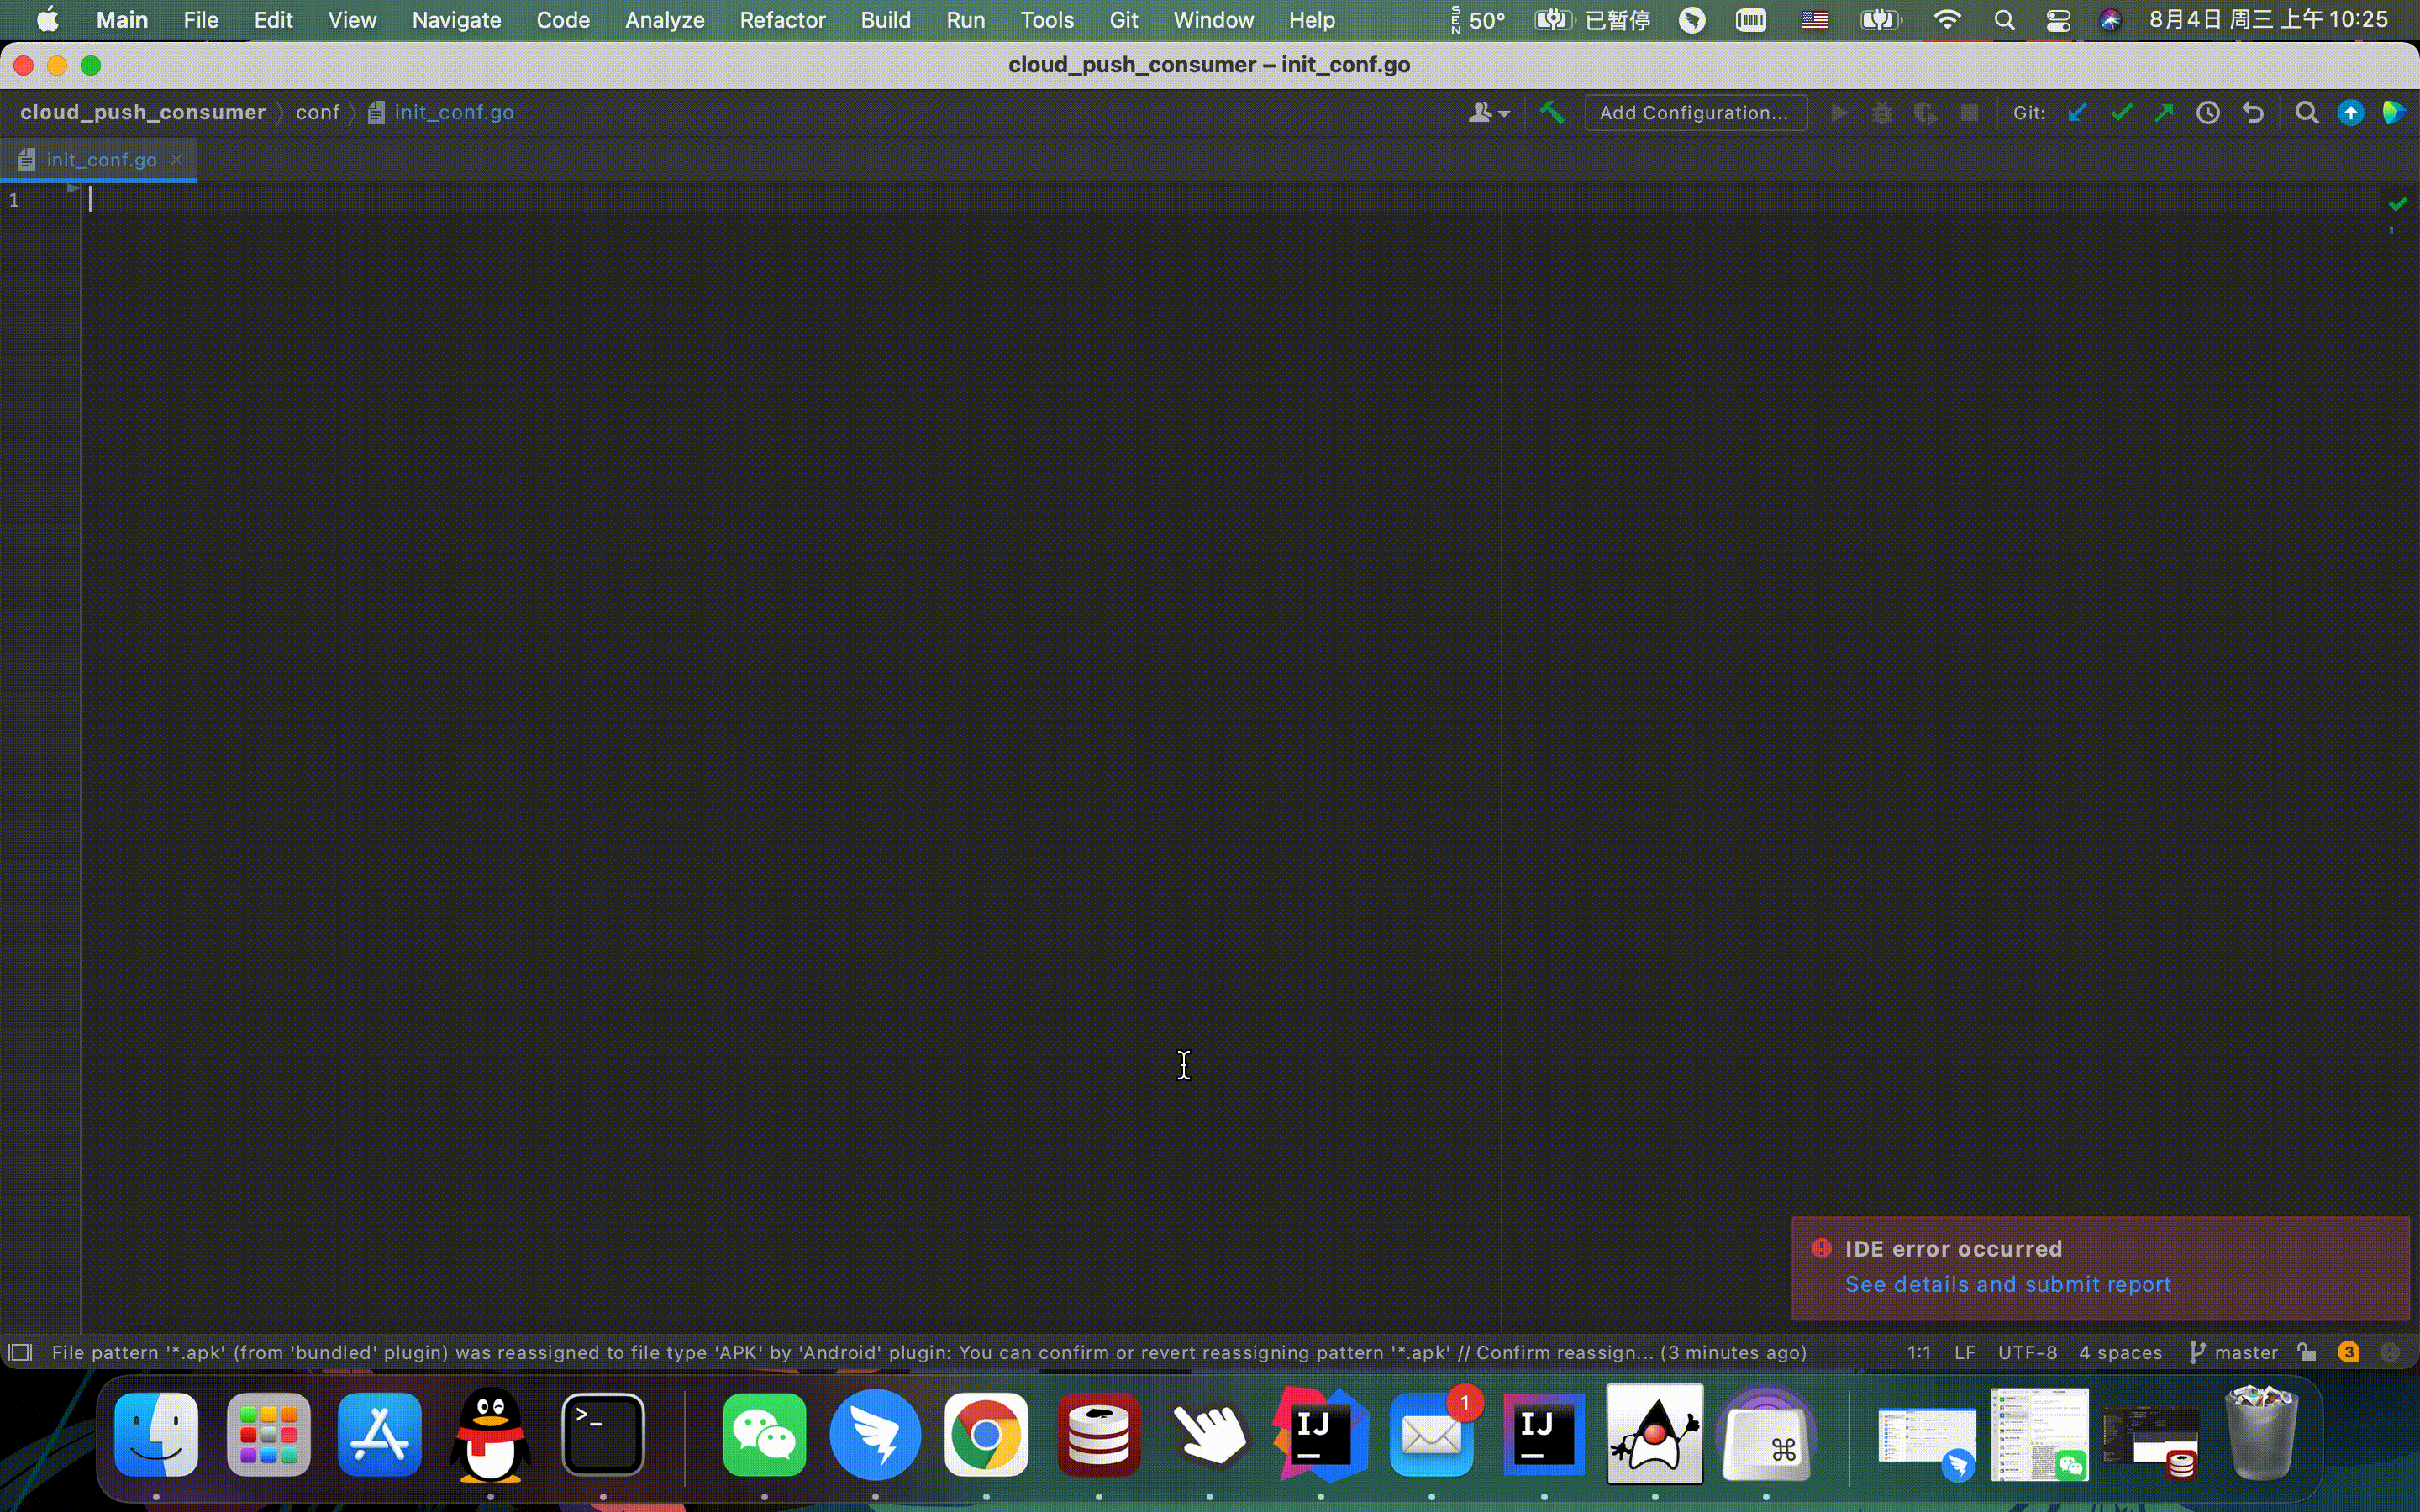Image resolution: width=2420 pixels, height=1512 pixels.
Task: Click the Git commit checkmark icon
Action: click(2120, 112)
